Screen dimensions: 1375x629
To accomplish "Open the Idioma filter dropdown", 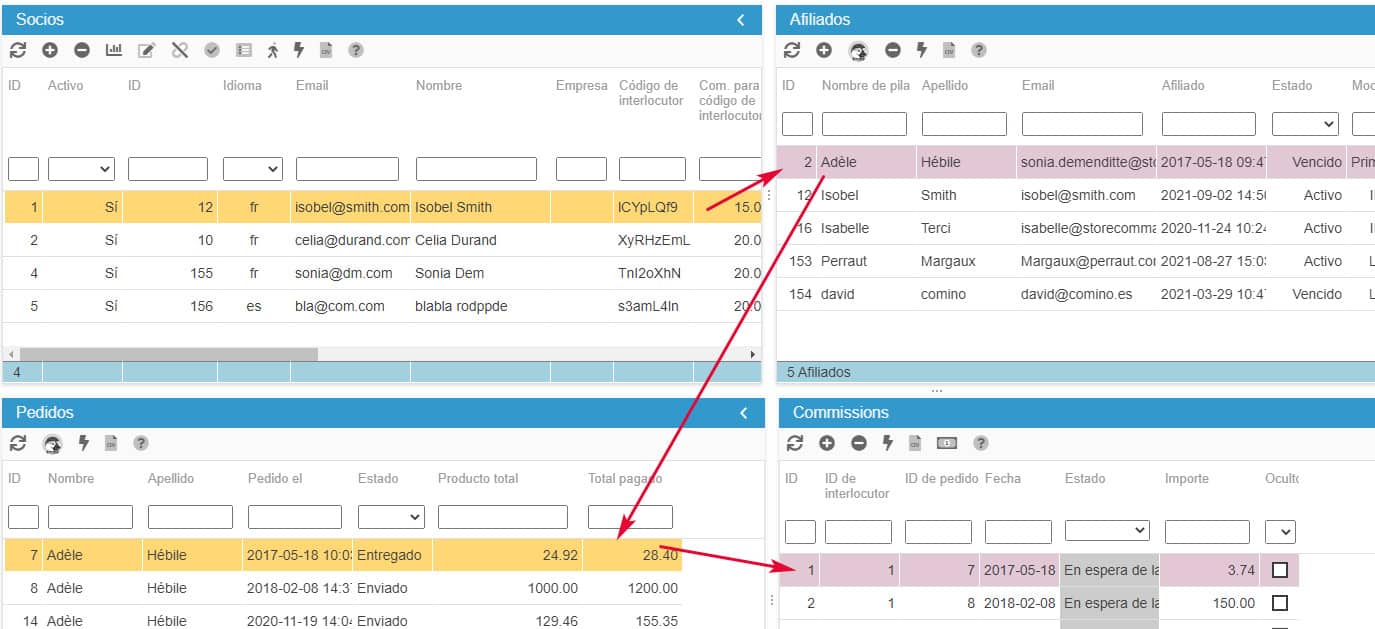I will (252, 169).
